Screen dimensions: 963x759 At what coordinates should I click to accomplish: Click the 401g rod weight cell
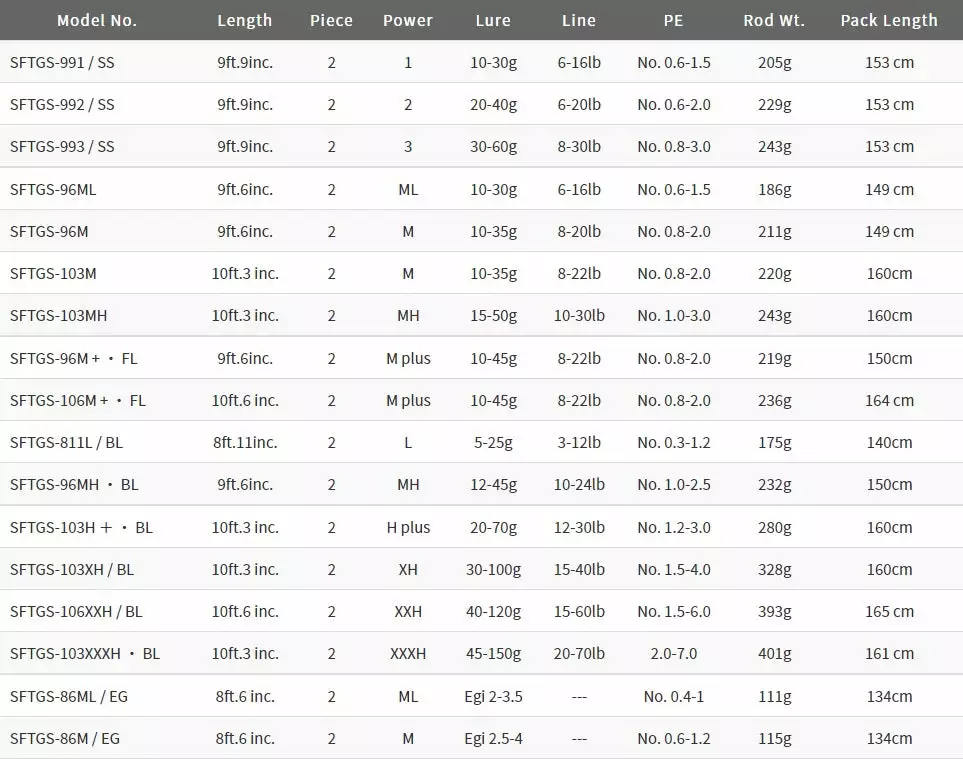pyautogui.click(x=774, y=654)
